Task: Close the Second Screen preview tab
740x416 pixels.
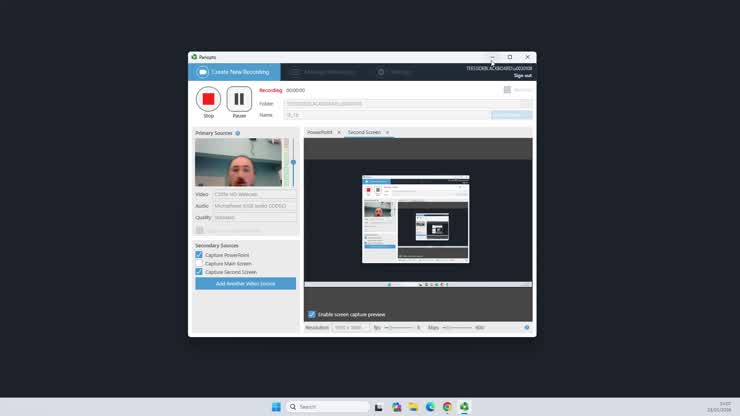Action: pos(387,132)
